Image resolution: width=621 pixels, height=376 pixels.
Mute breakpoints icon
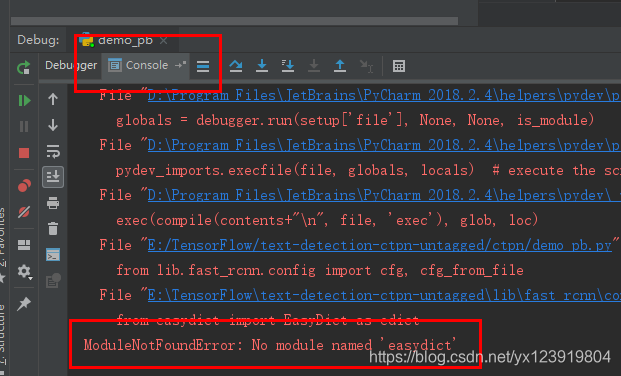point(24,212)
